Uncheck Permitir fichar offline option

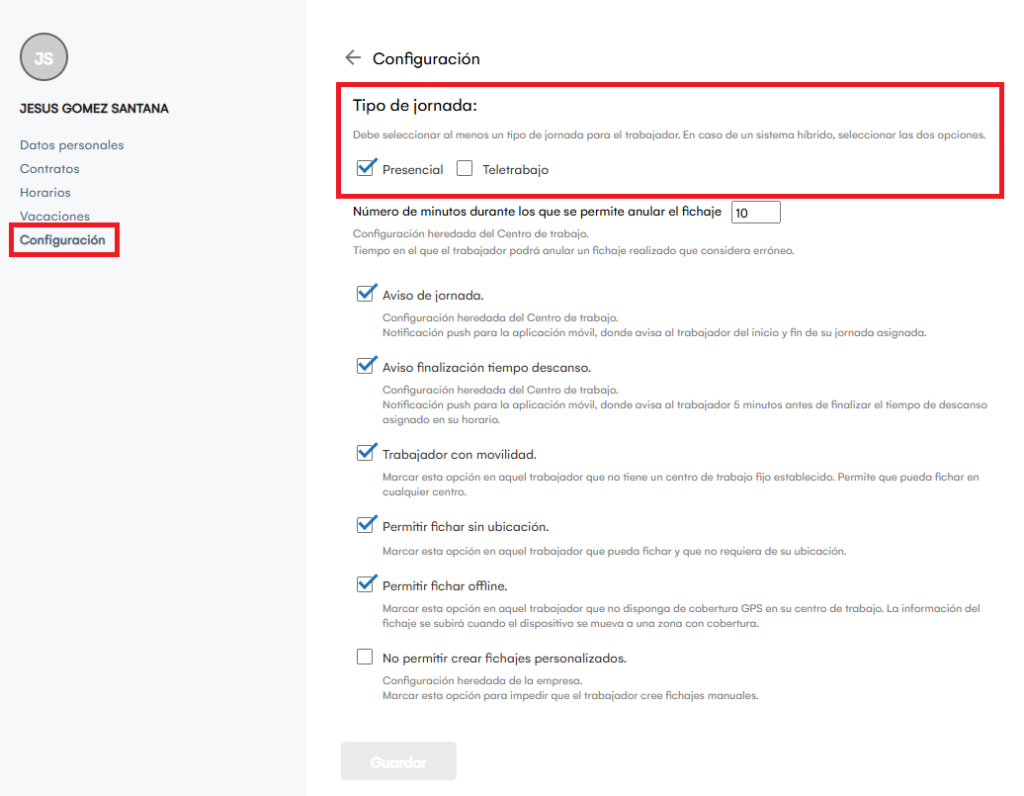[365, 585]
